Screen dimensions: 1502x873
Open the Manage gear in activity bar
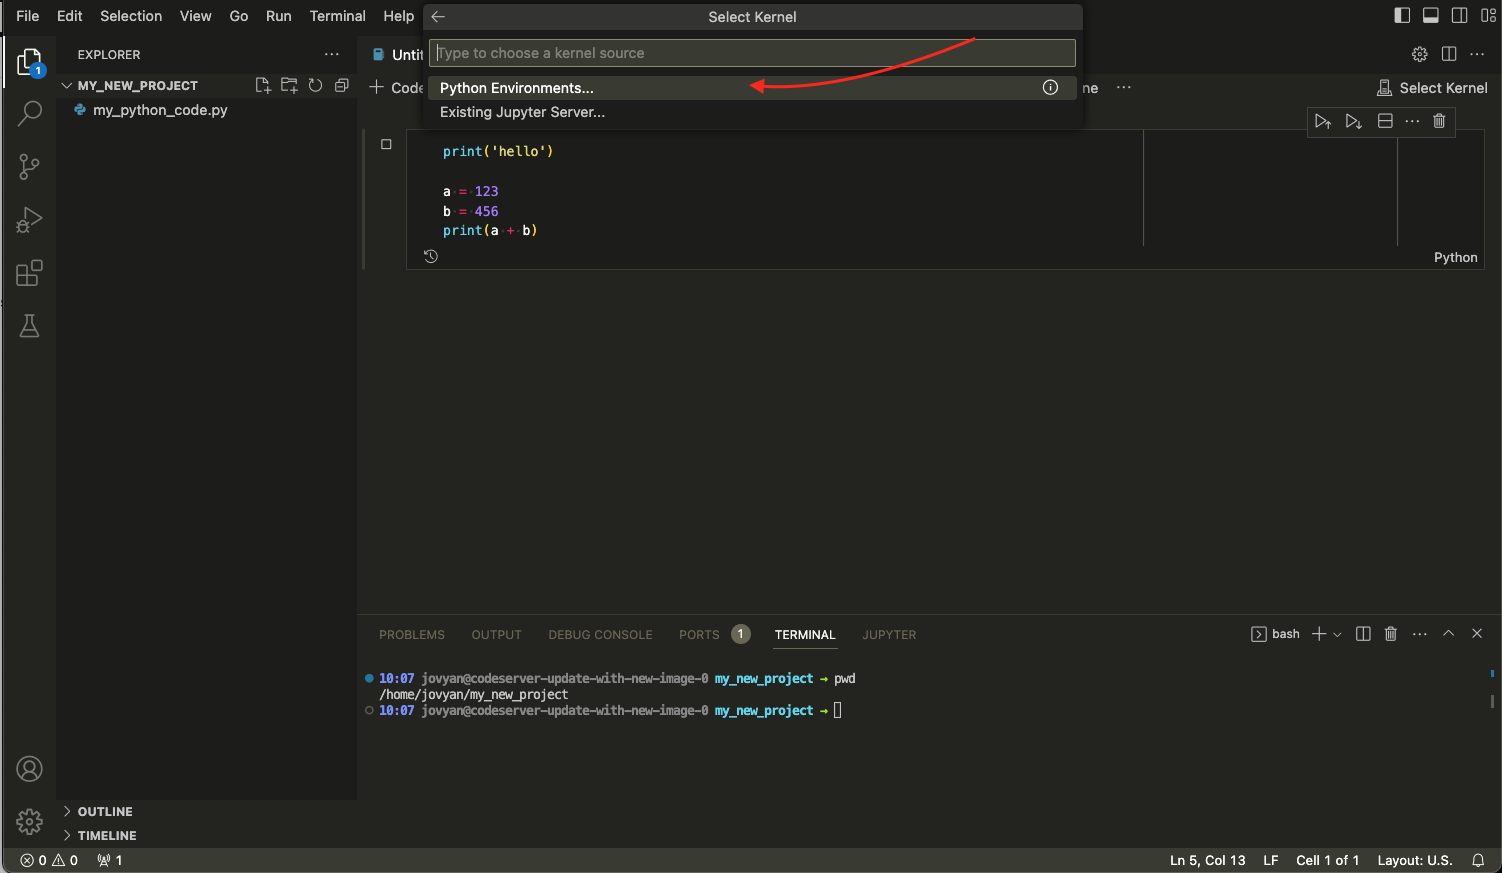coord(29,822)
